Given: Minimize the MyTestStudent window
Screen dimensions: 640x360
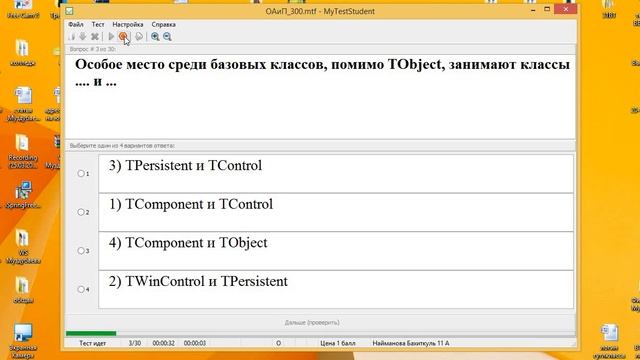Looking at the screenshot, I should (533, 10).
